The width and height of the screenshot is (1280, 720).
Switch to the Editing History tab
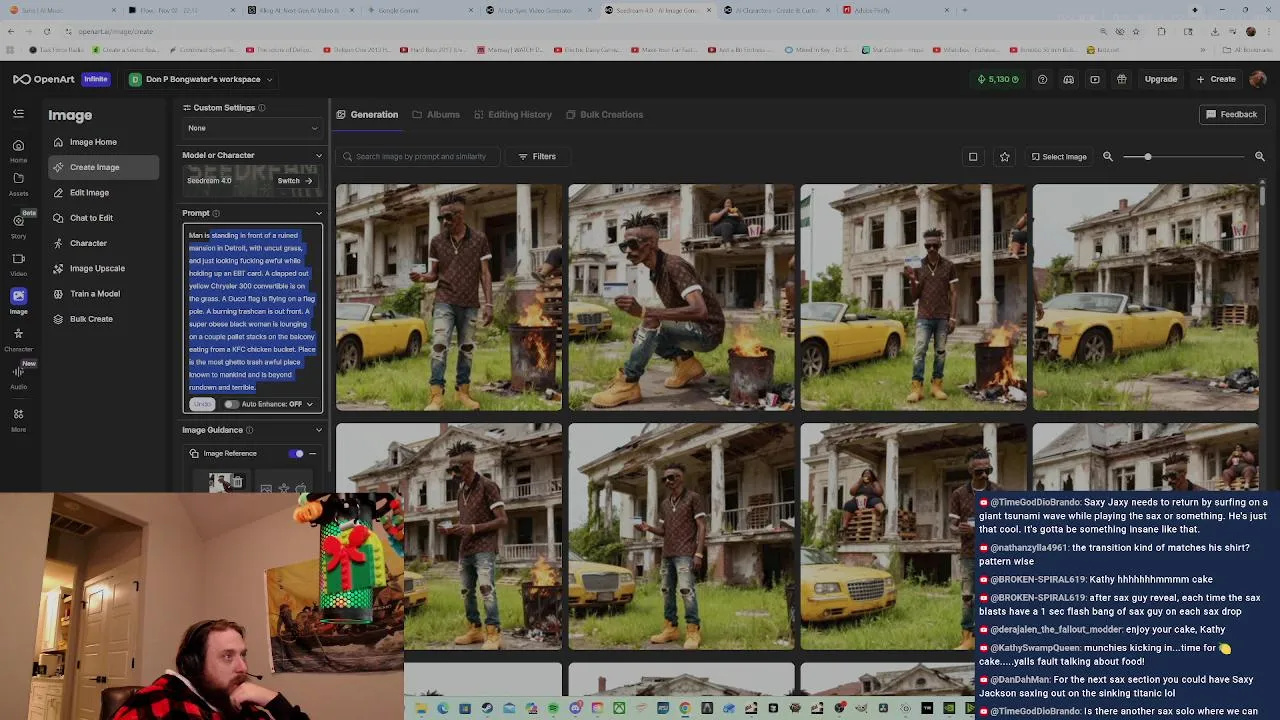[513, 114]
